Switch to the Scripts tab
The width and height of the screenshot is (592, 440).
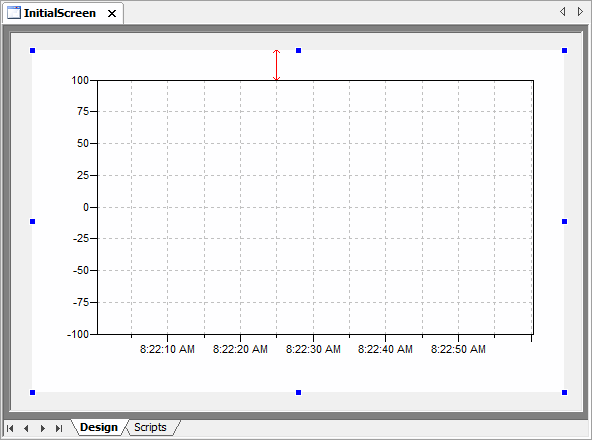click(150, 427)
